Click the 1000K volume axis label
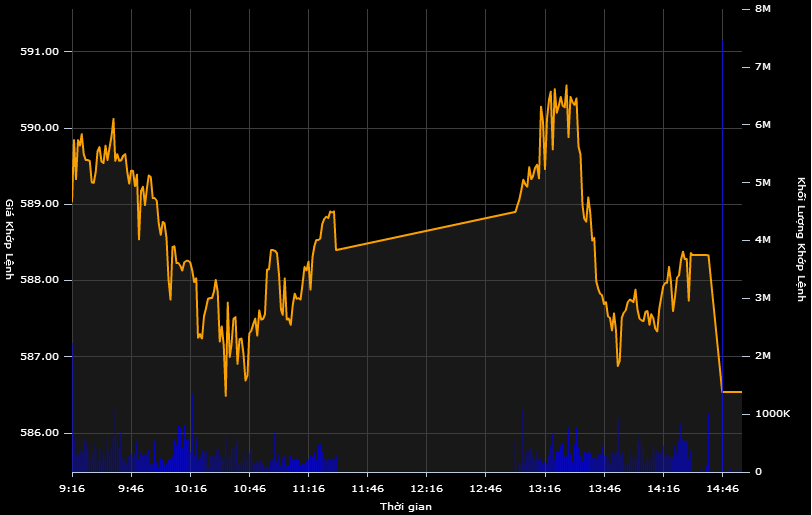The width and height of the screenshot is (812, 515). click(x=772, y=414)
